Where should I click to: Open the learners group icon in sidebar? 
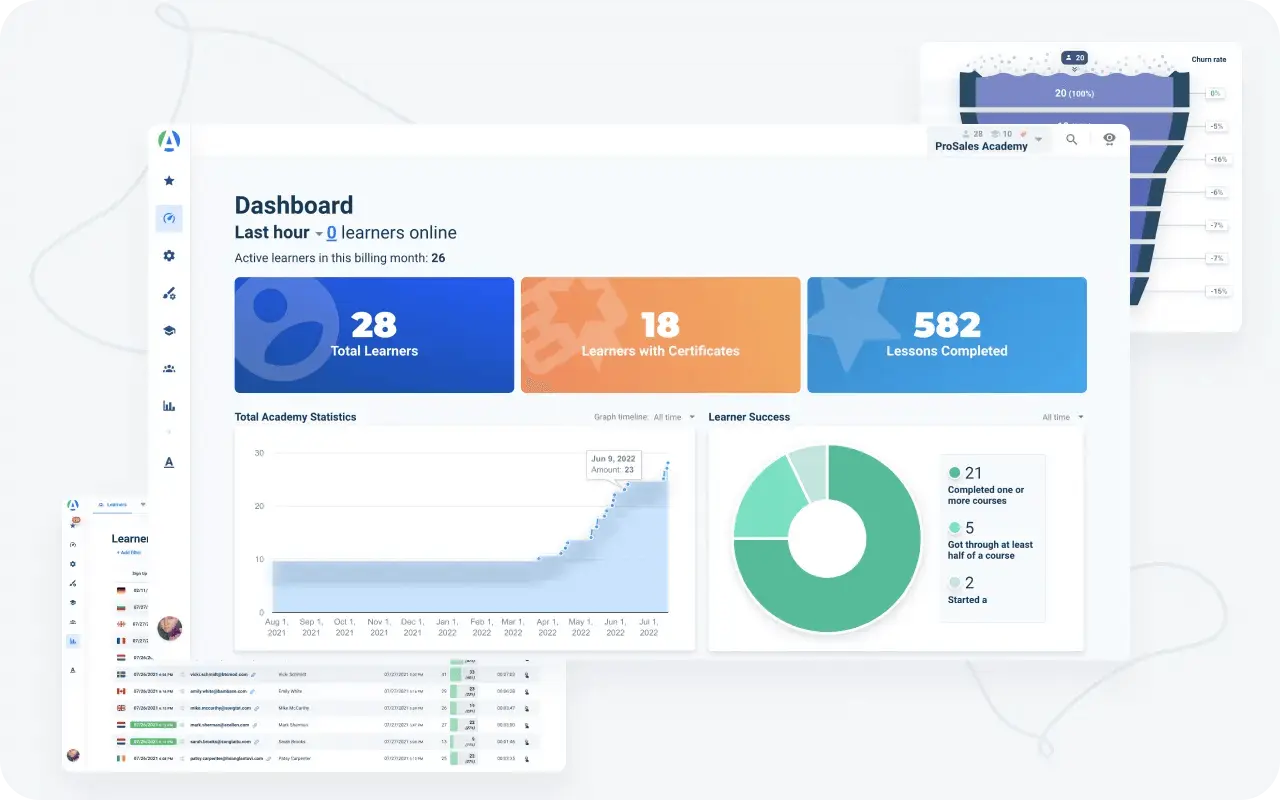click(x=169, y=369)
